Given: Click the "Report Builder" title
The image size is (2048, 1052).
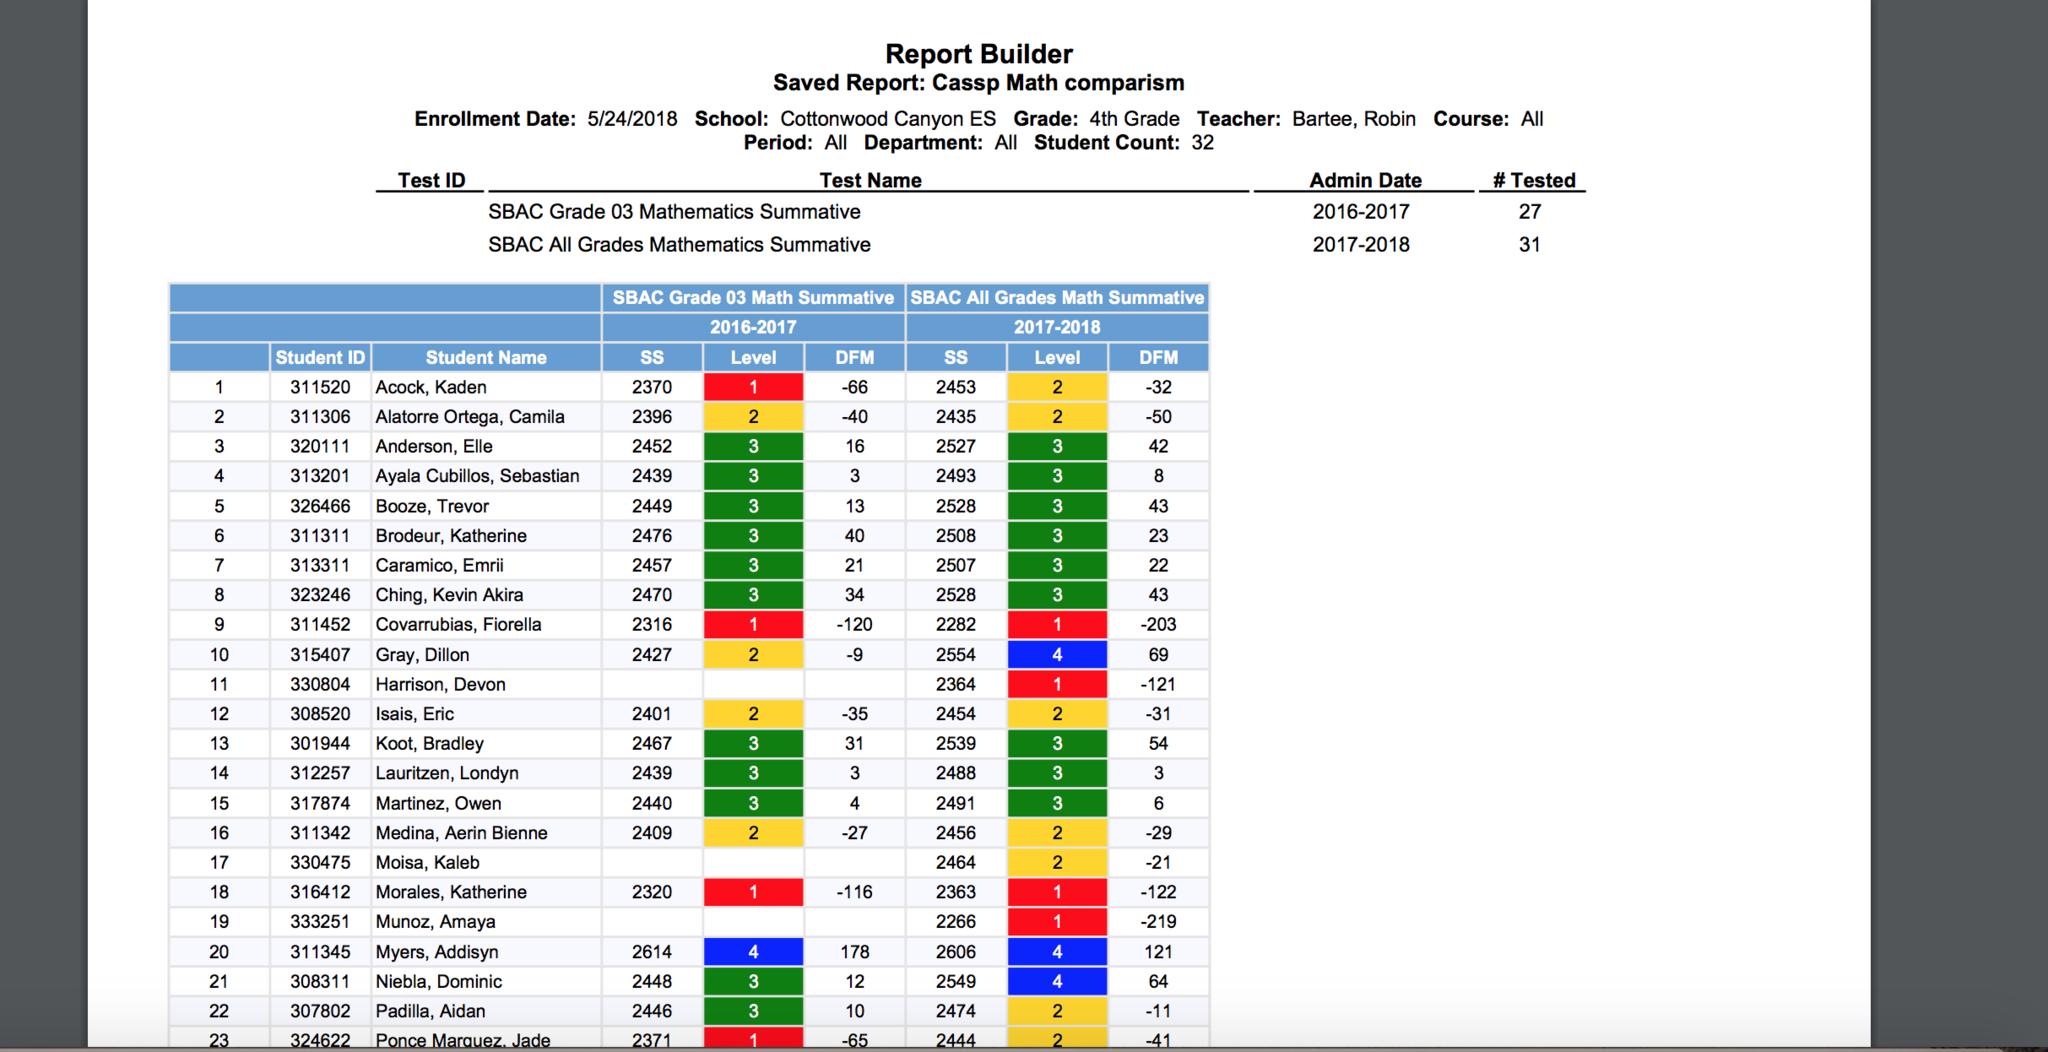Looking at the screenshot, I should tap(978, 54).
